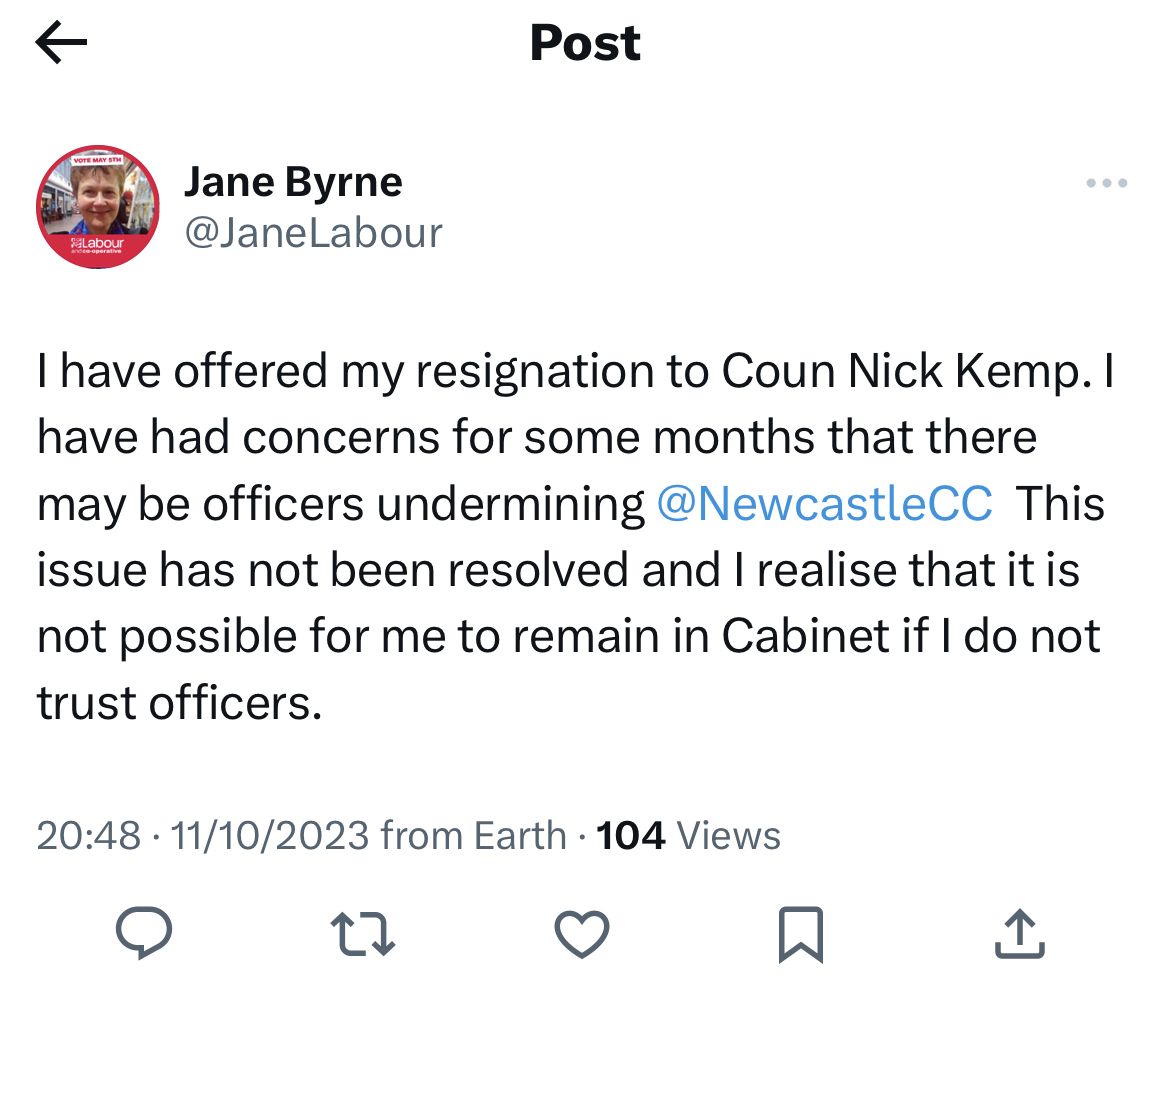Click the 11/10/2023 post date

tap(270, 835)
